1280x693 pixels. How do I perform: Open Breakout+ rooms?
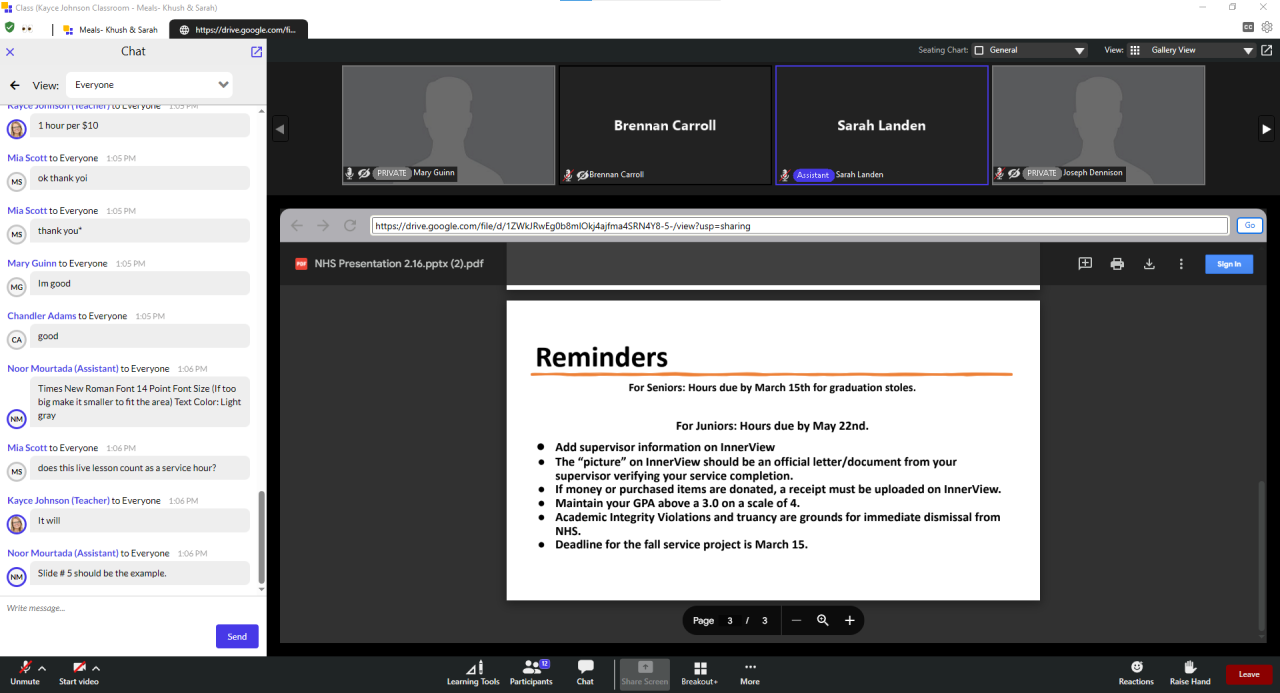pyautogui.click(x=700, y=673)
